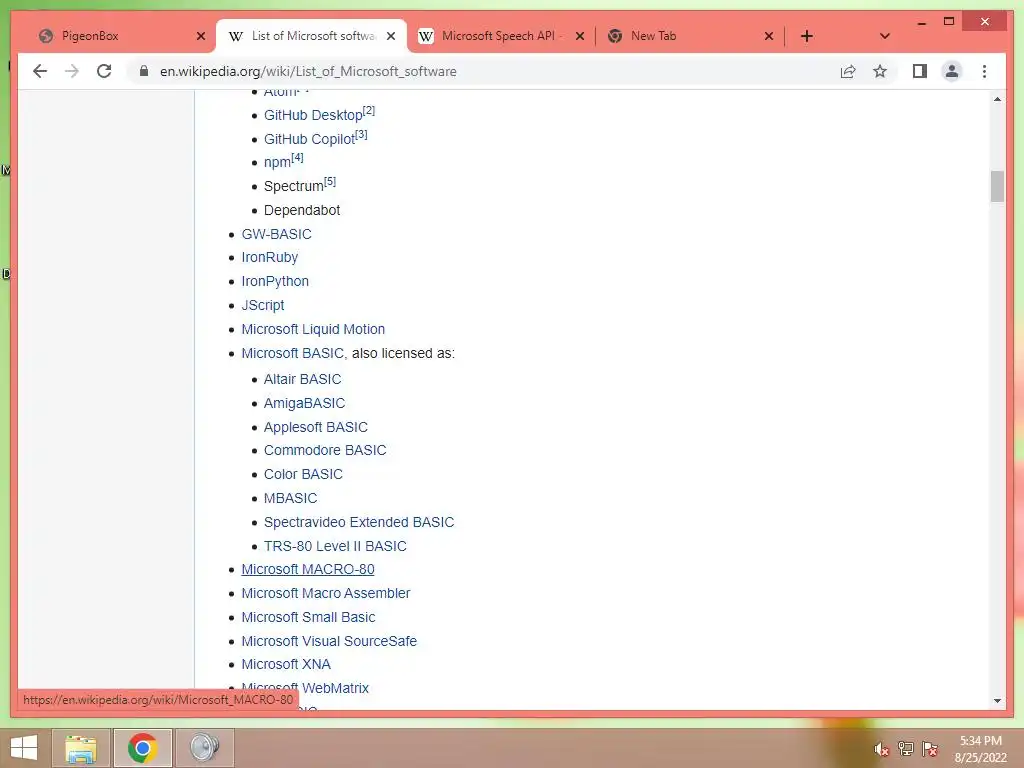Open the MBASIC article
The width and height of the screenshot is (1024, 768).
pos(291,498)
